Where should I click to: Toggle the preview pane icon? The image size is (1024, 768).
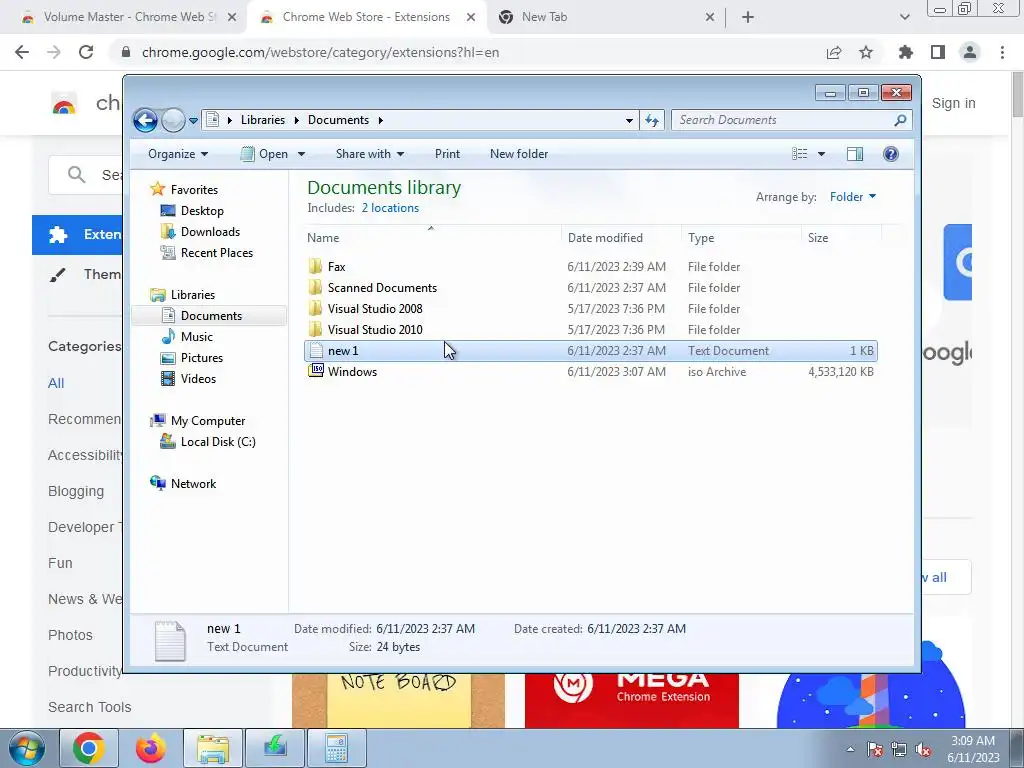click(x=855, y=154)
